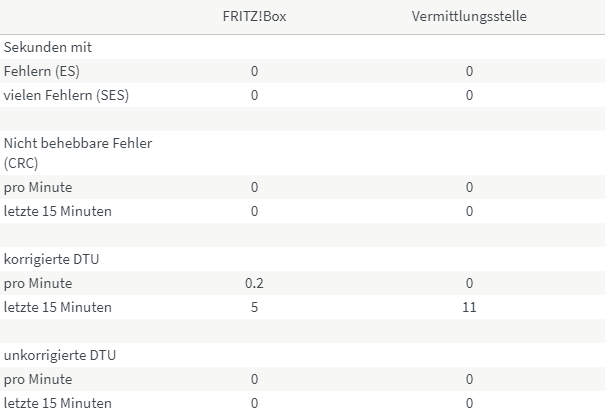The image size is (605, 413).
Task: Click Vermittlungsstelle value for vielen Fehlern (SES)
Action: click(469, 95)
